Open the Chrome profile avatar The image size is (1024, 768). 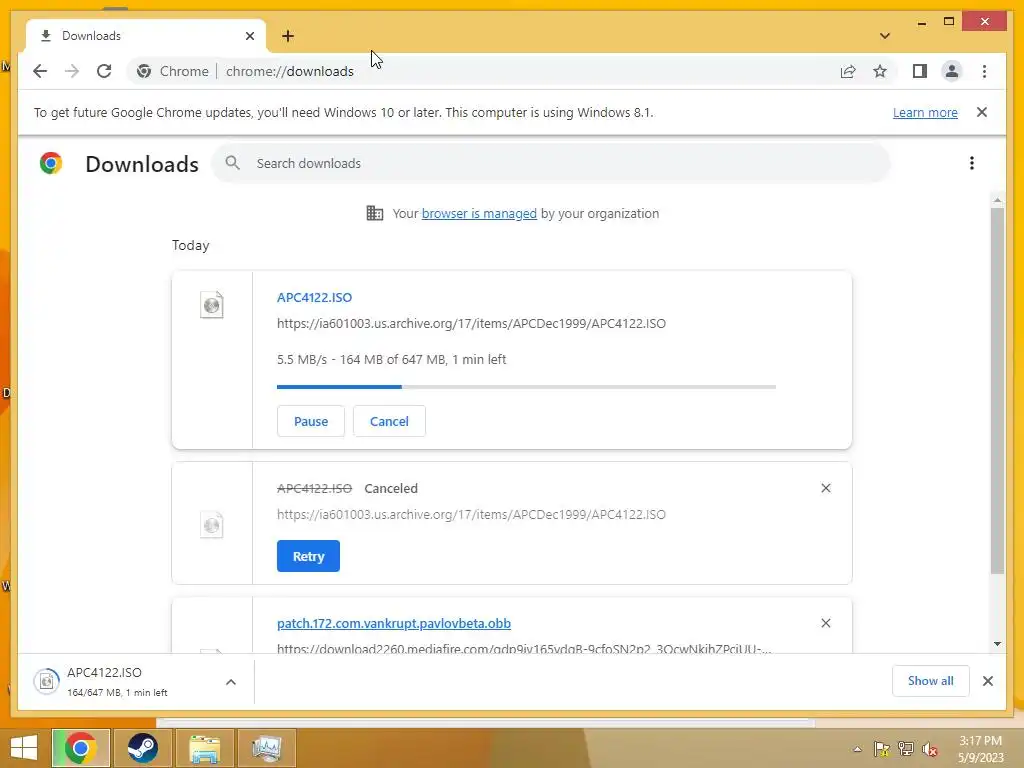pos(952,71)
